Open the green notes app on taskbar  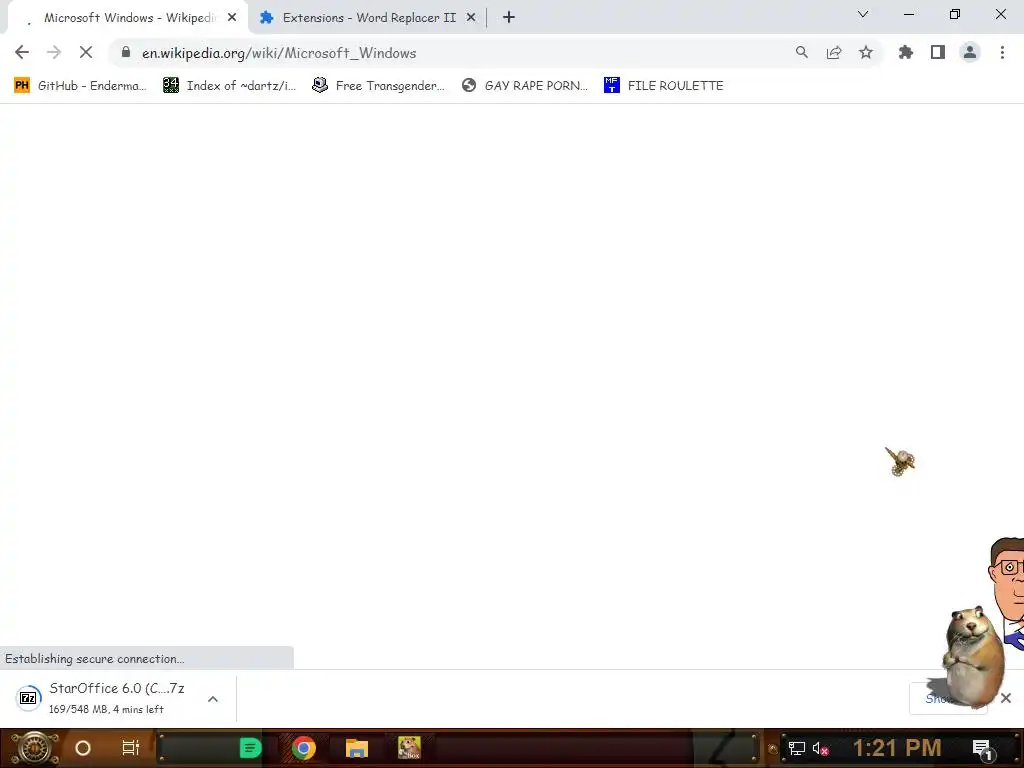click(x=250, y=748)
